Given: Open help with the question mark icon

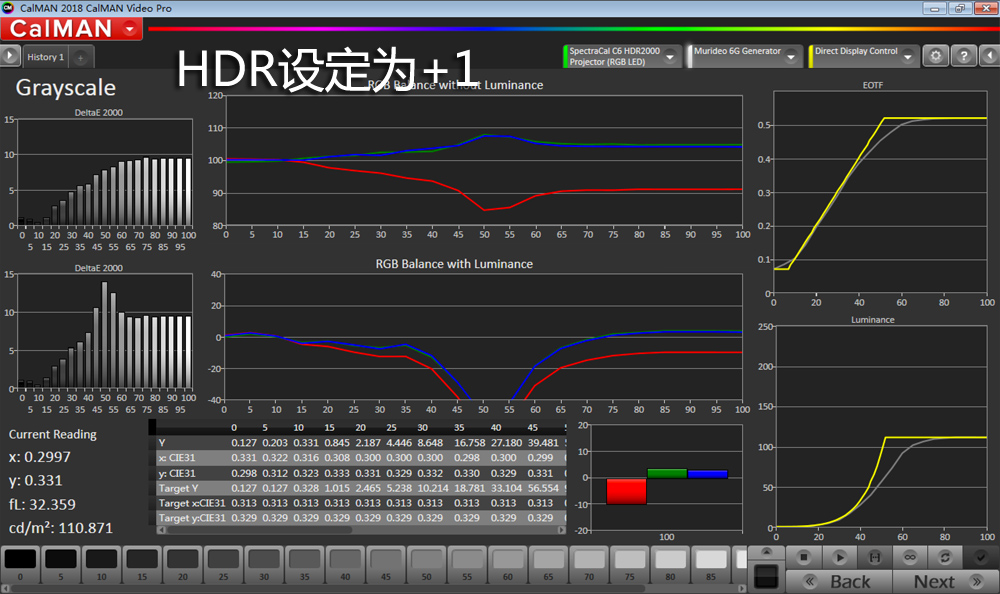Looking at the screenshot, I should pos(962,56).
